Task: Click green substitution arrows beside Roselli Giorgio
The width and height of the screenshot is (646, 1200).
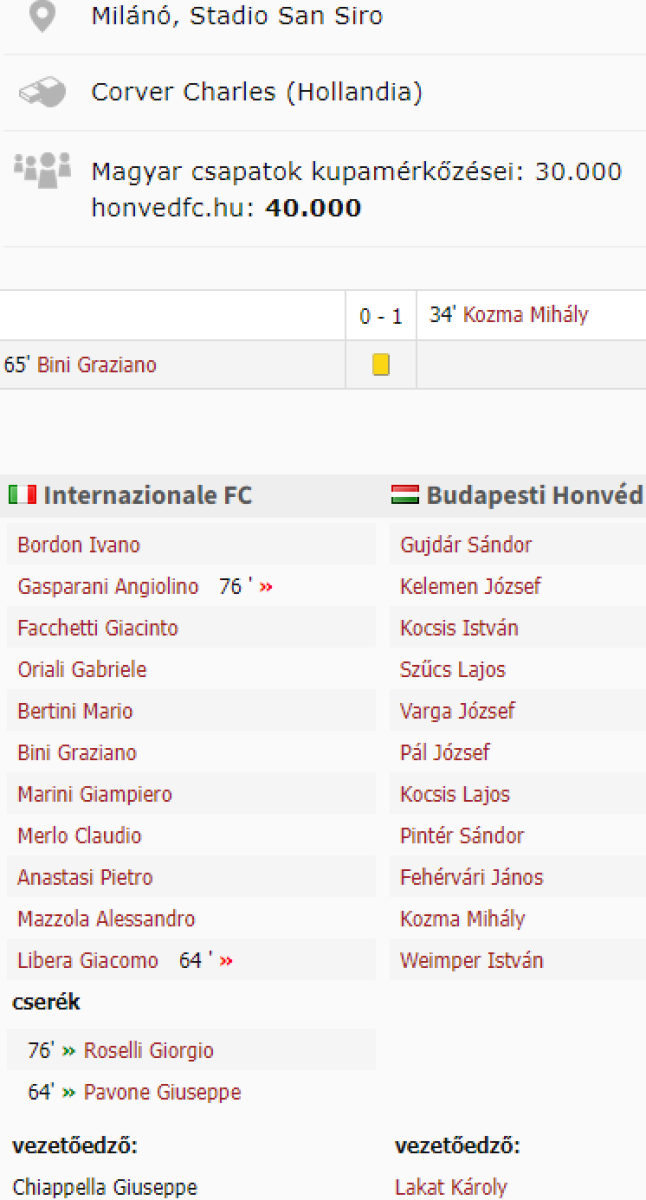Action: (x=69, y=1051)
